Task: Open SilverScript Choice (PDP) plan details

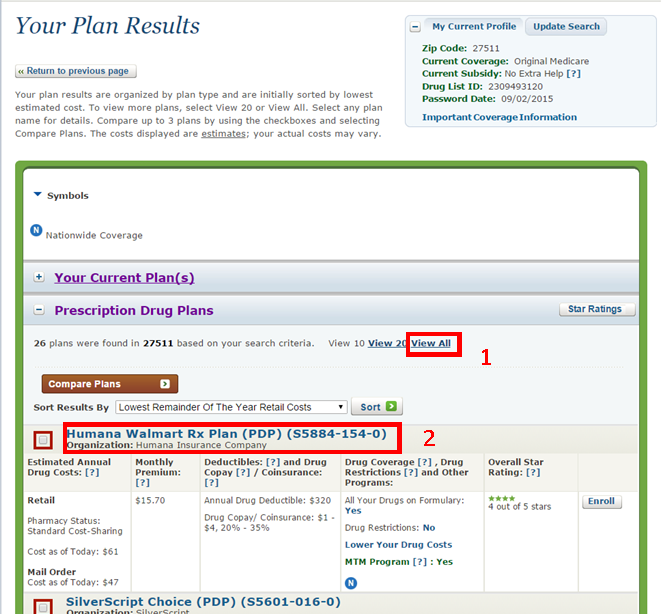Action: click(203, 602)
